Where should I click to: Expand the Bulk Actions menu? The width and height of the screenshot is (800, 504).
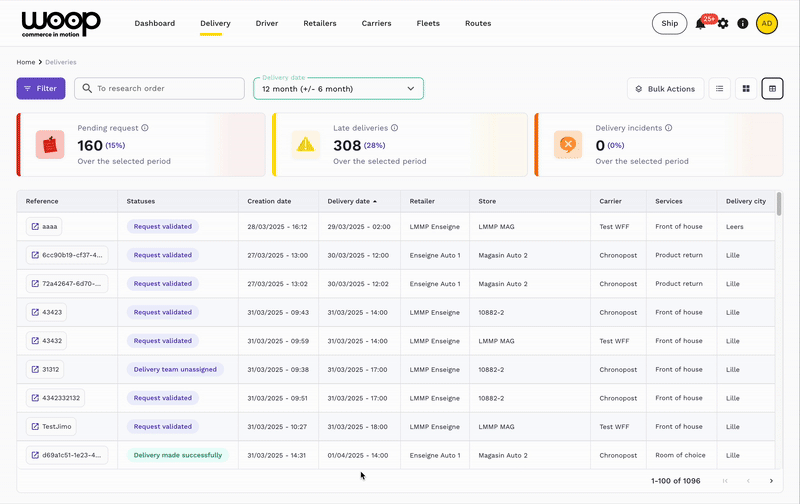pos(665,89)
